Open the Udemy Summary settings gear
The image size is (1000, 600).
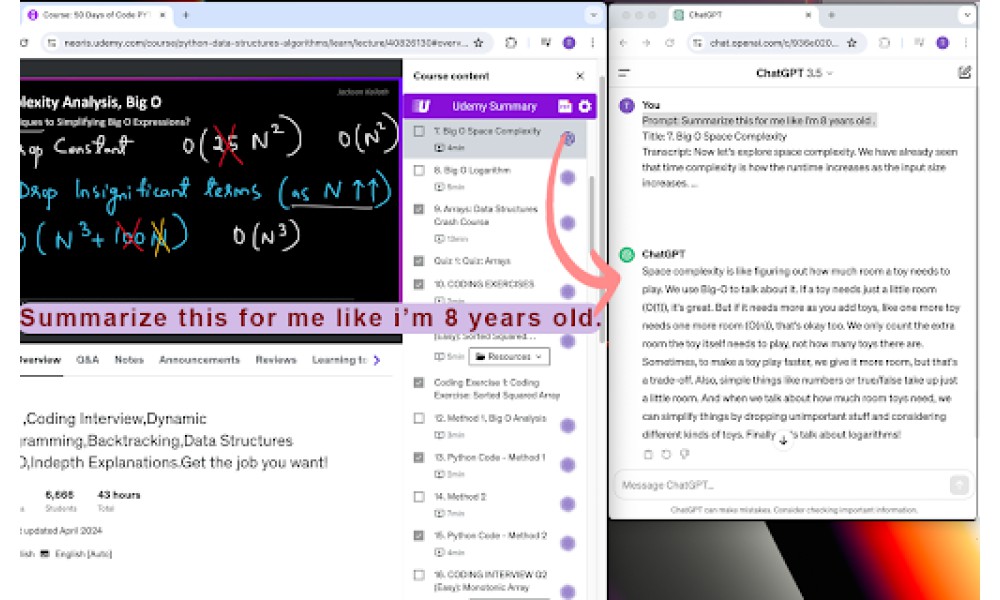[x=584, y=106]
